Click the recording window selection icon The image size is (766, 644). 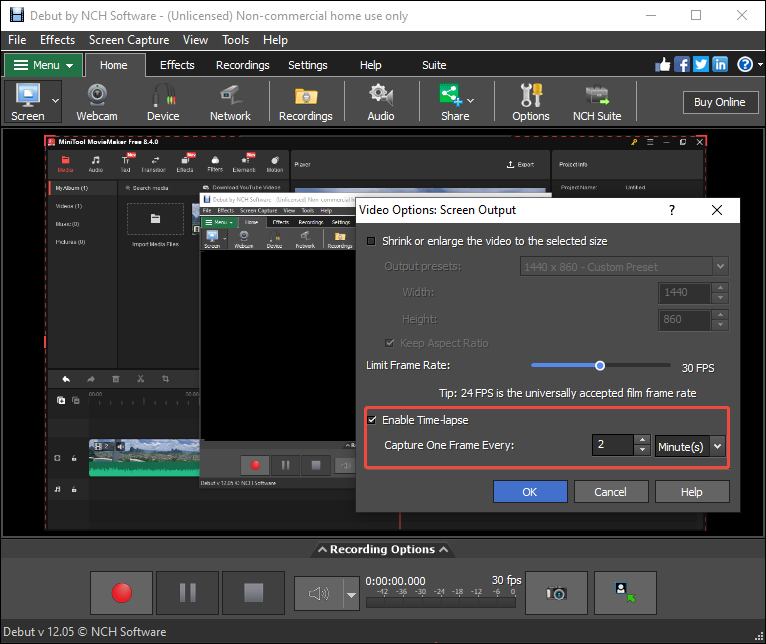[x=625, y=593]
